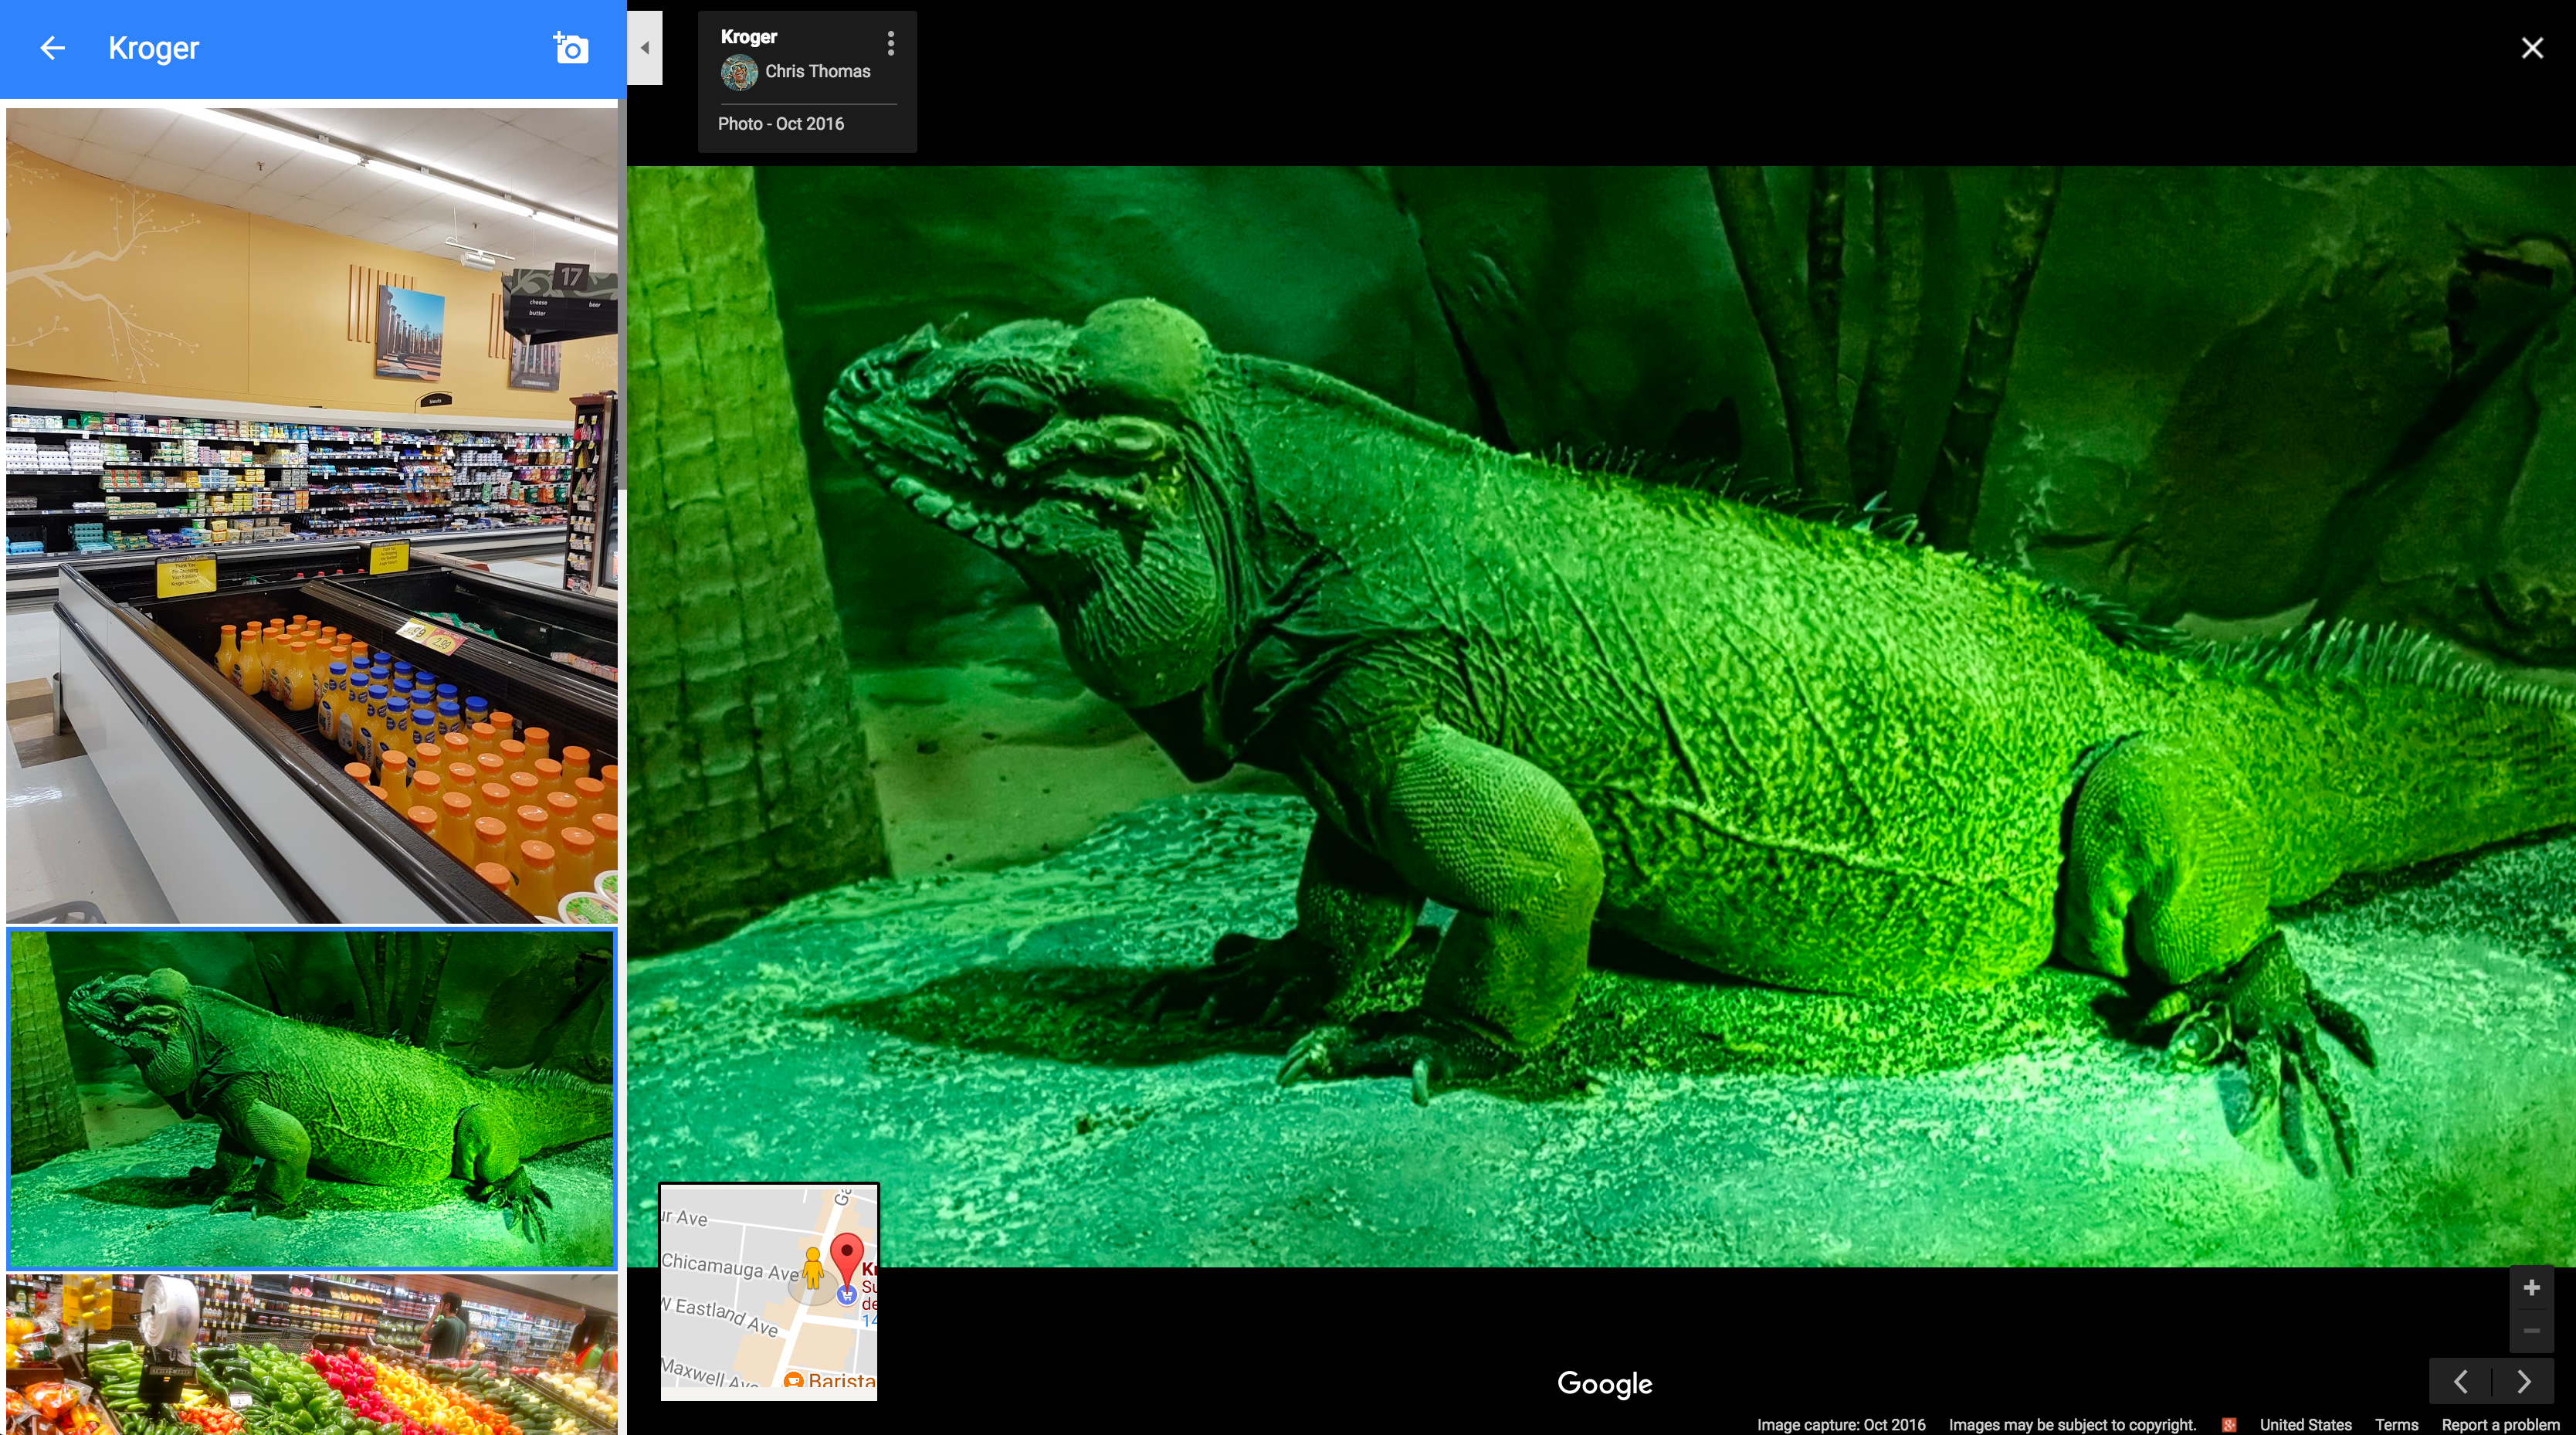Screen dimensions: 2576x1435
Task: Go to the previous photo arrow
Action: 2461,1382
